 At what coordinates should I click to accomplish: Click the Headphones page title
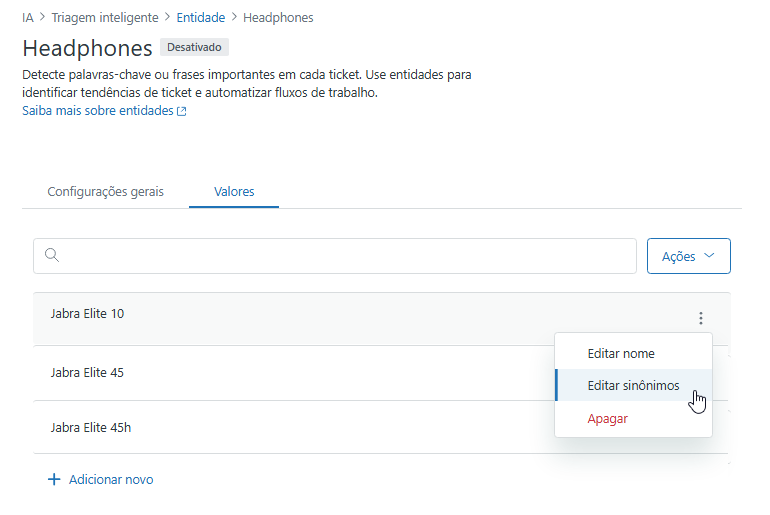[x=87, y=48]
